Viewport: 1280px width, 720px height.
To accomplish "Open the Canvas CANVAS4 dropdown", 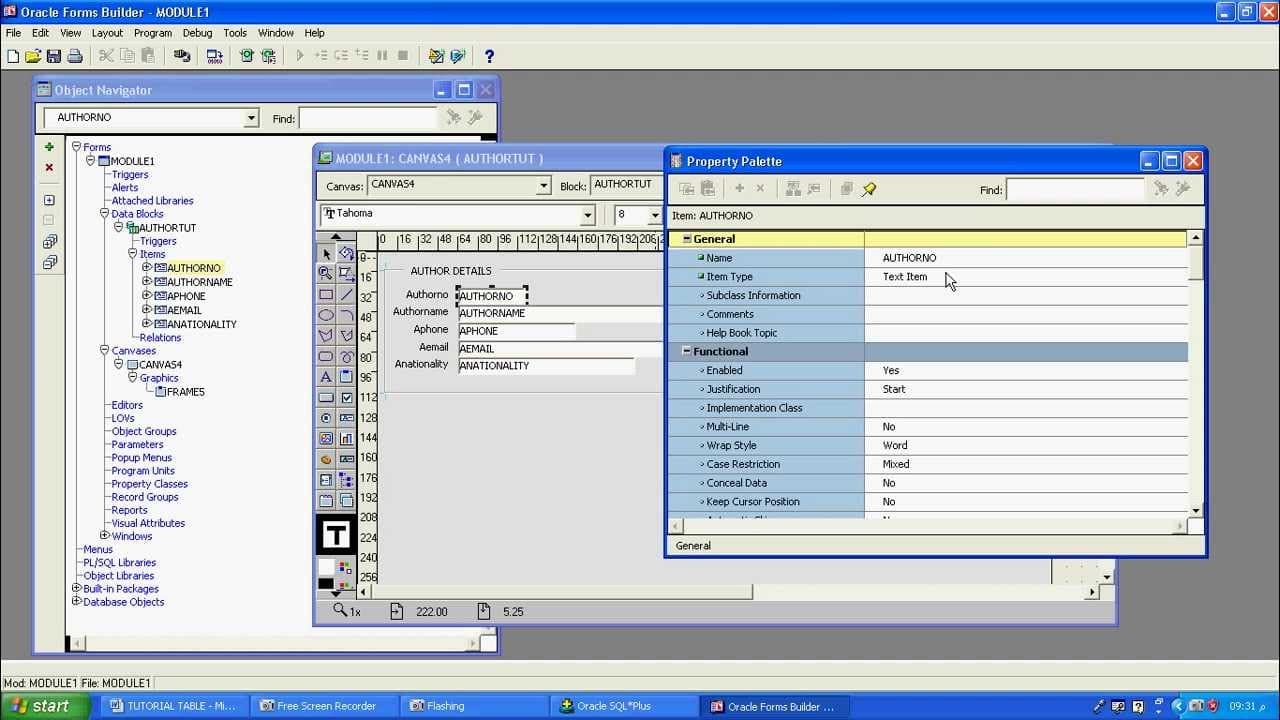I will point(543,185).
